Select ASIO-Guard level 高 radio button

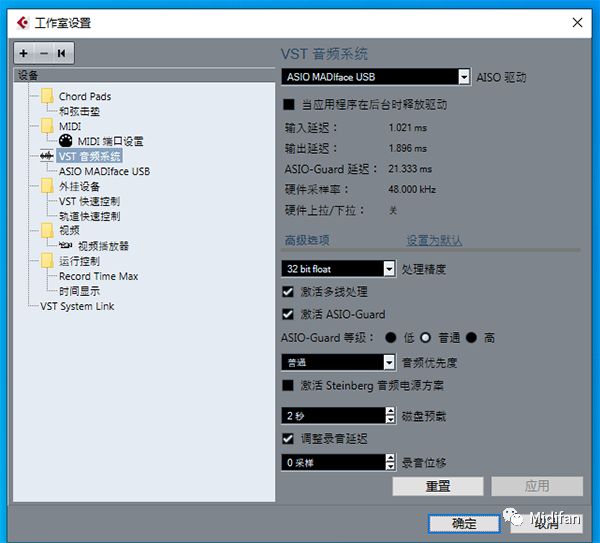[471, 338]
